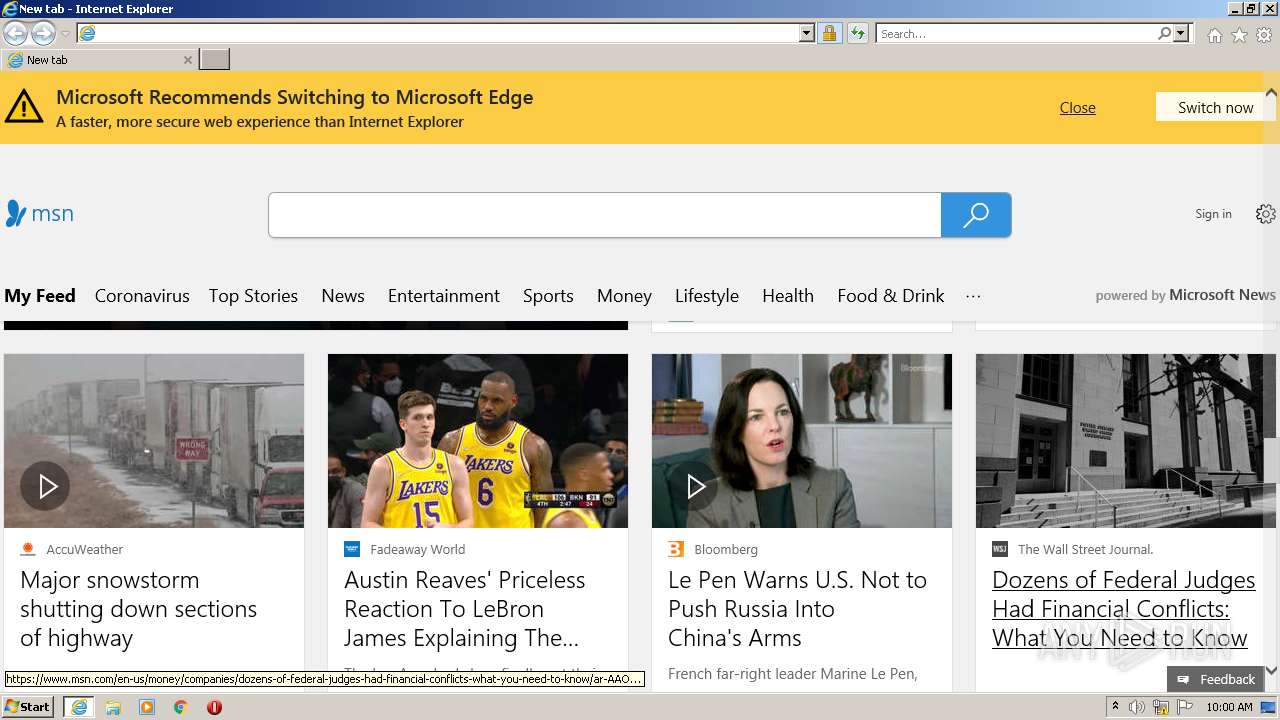Open the Lifestyle section
Screen dimensions: 1280x720
[707, 296]
